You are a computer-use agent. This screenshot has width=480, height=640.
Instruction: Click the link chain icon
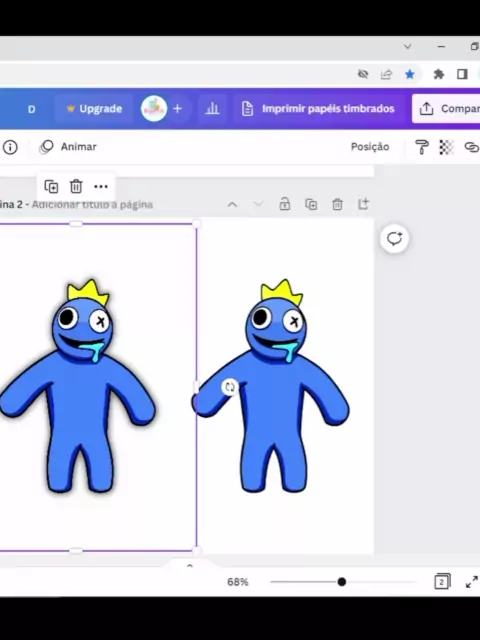471,147
